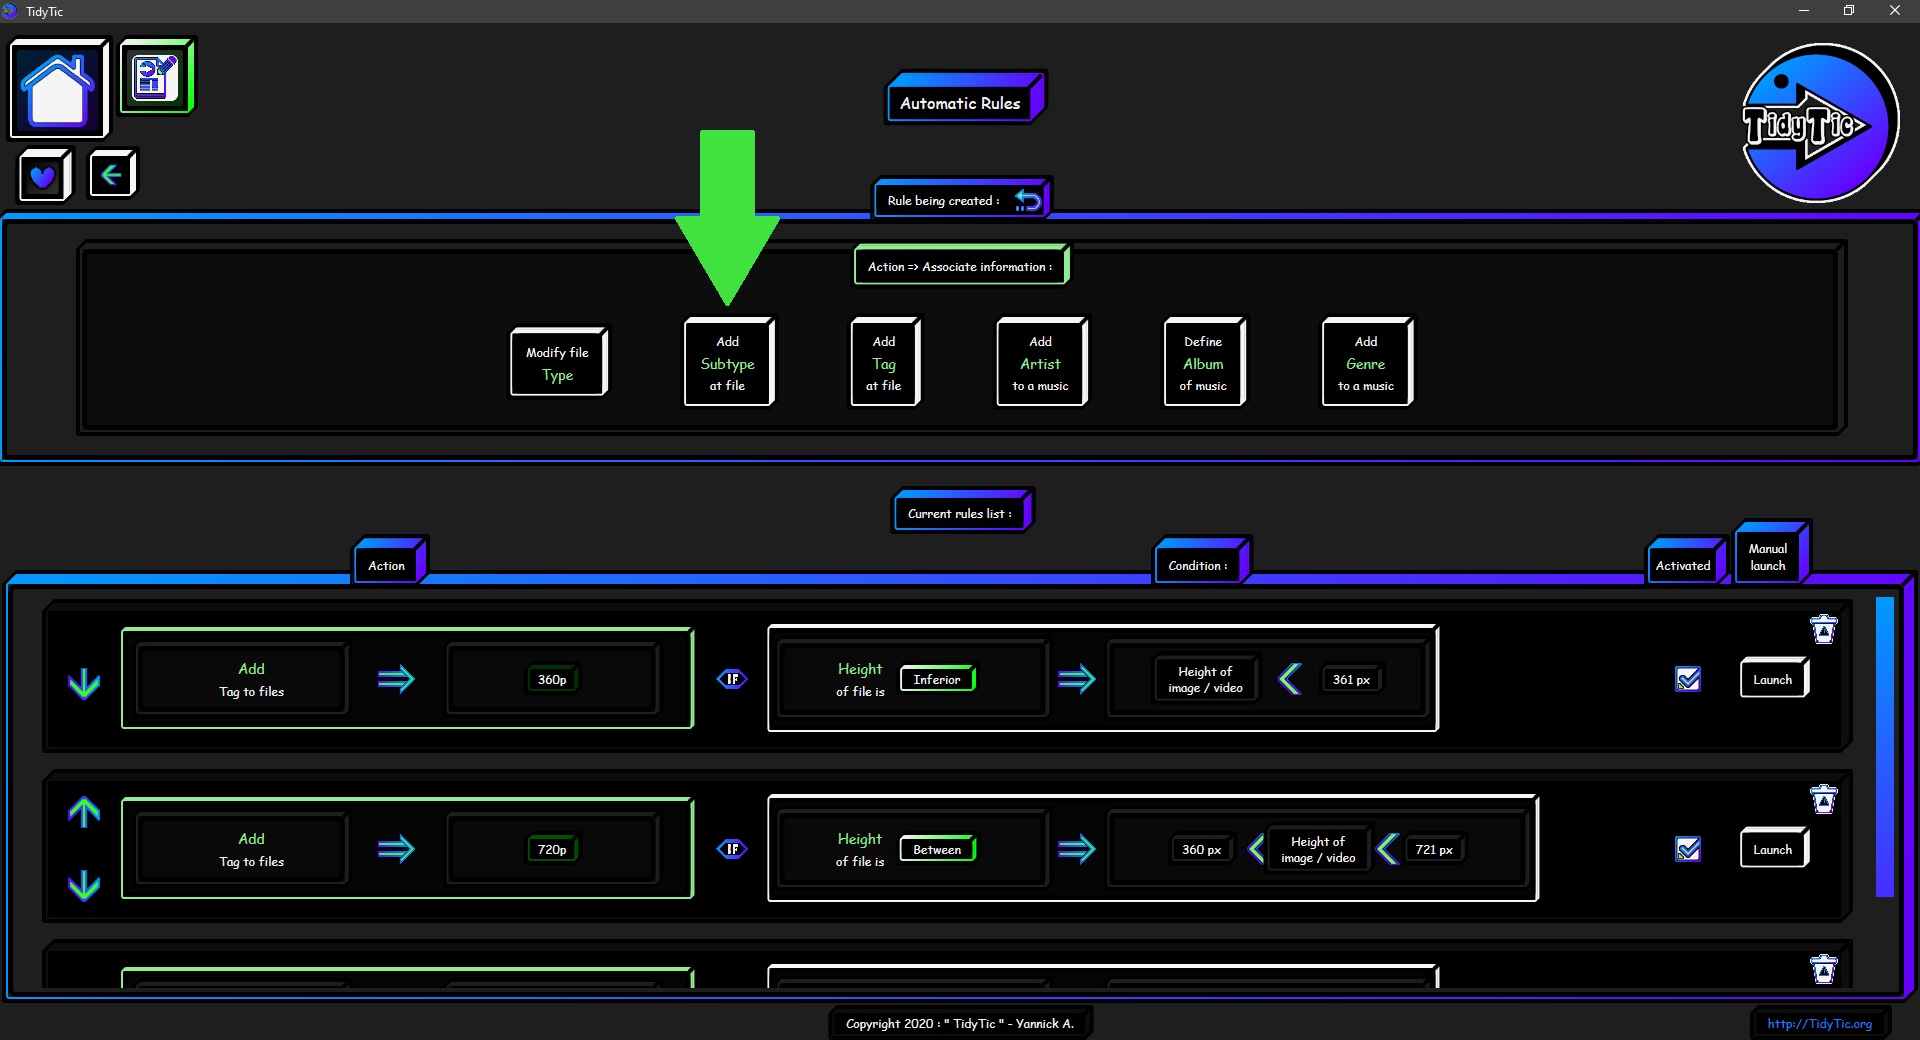Click the action arrow in 360p rule

[x=396, y=679]
